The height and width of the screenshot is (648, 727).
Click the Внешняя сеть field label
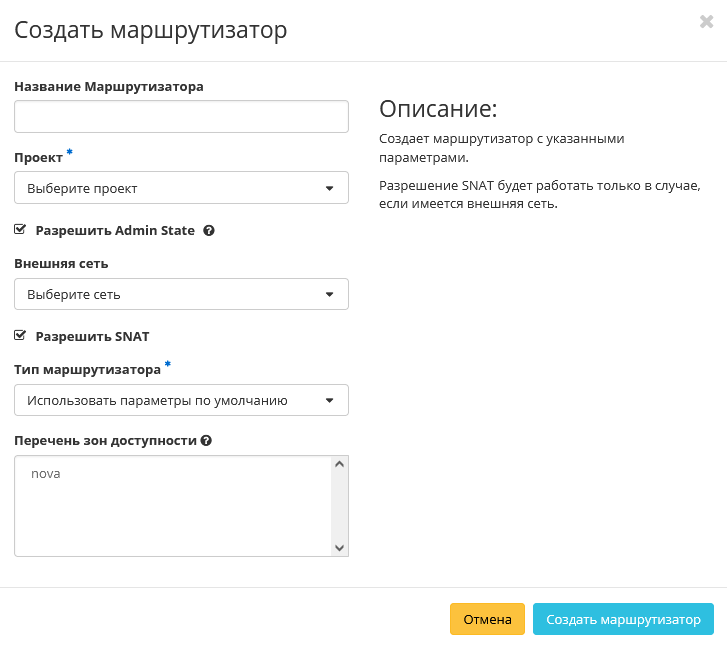(x=61, y=264)
